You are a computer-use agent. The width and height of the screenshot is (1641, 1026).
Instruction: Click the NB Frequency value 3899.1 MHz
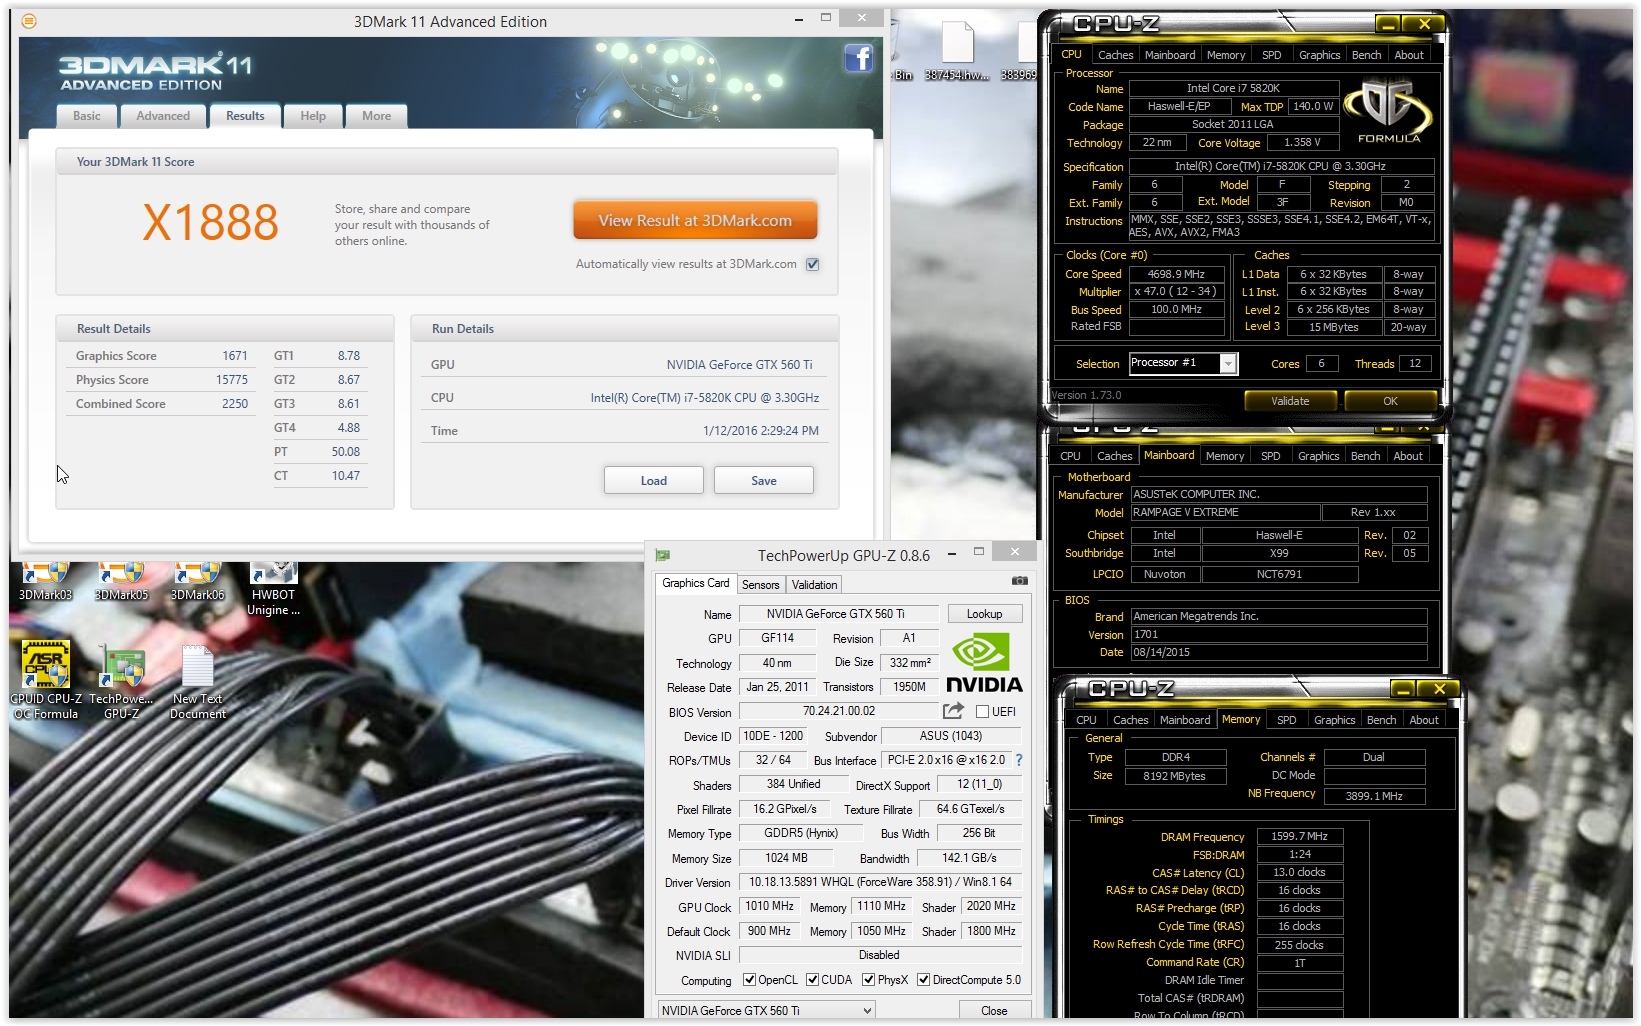(x=1374, y=796)
